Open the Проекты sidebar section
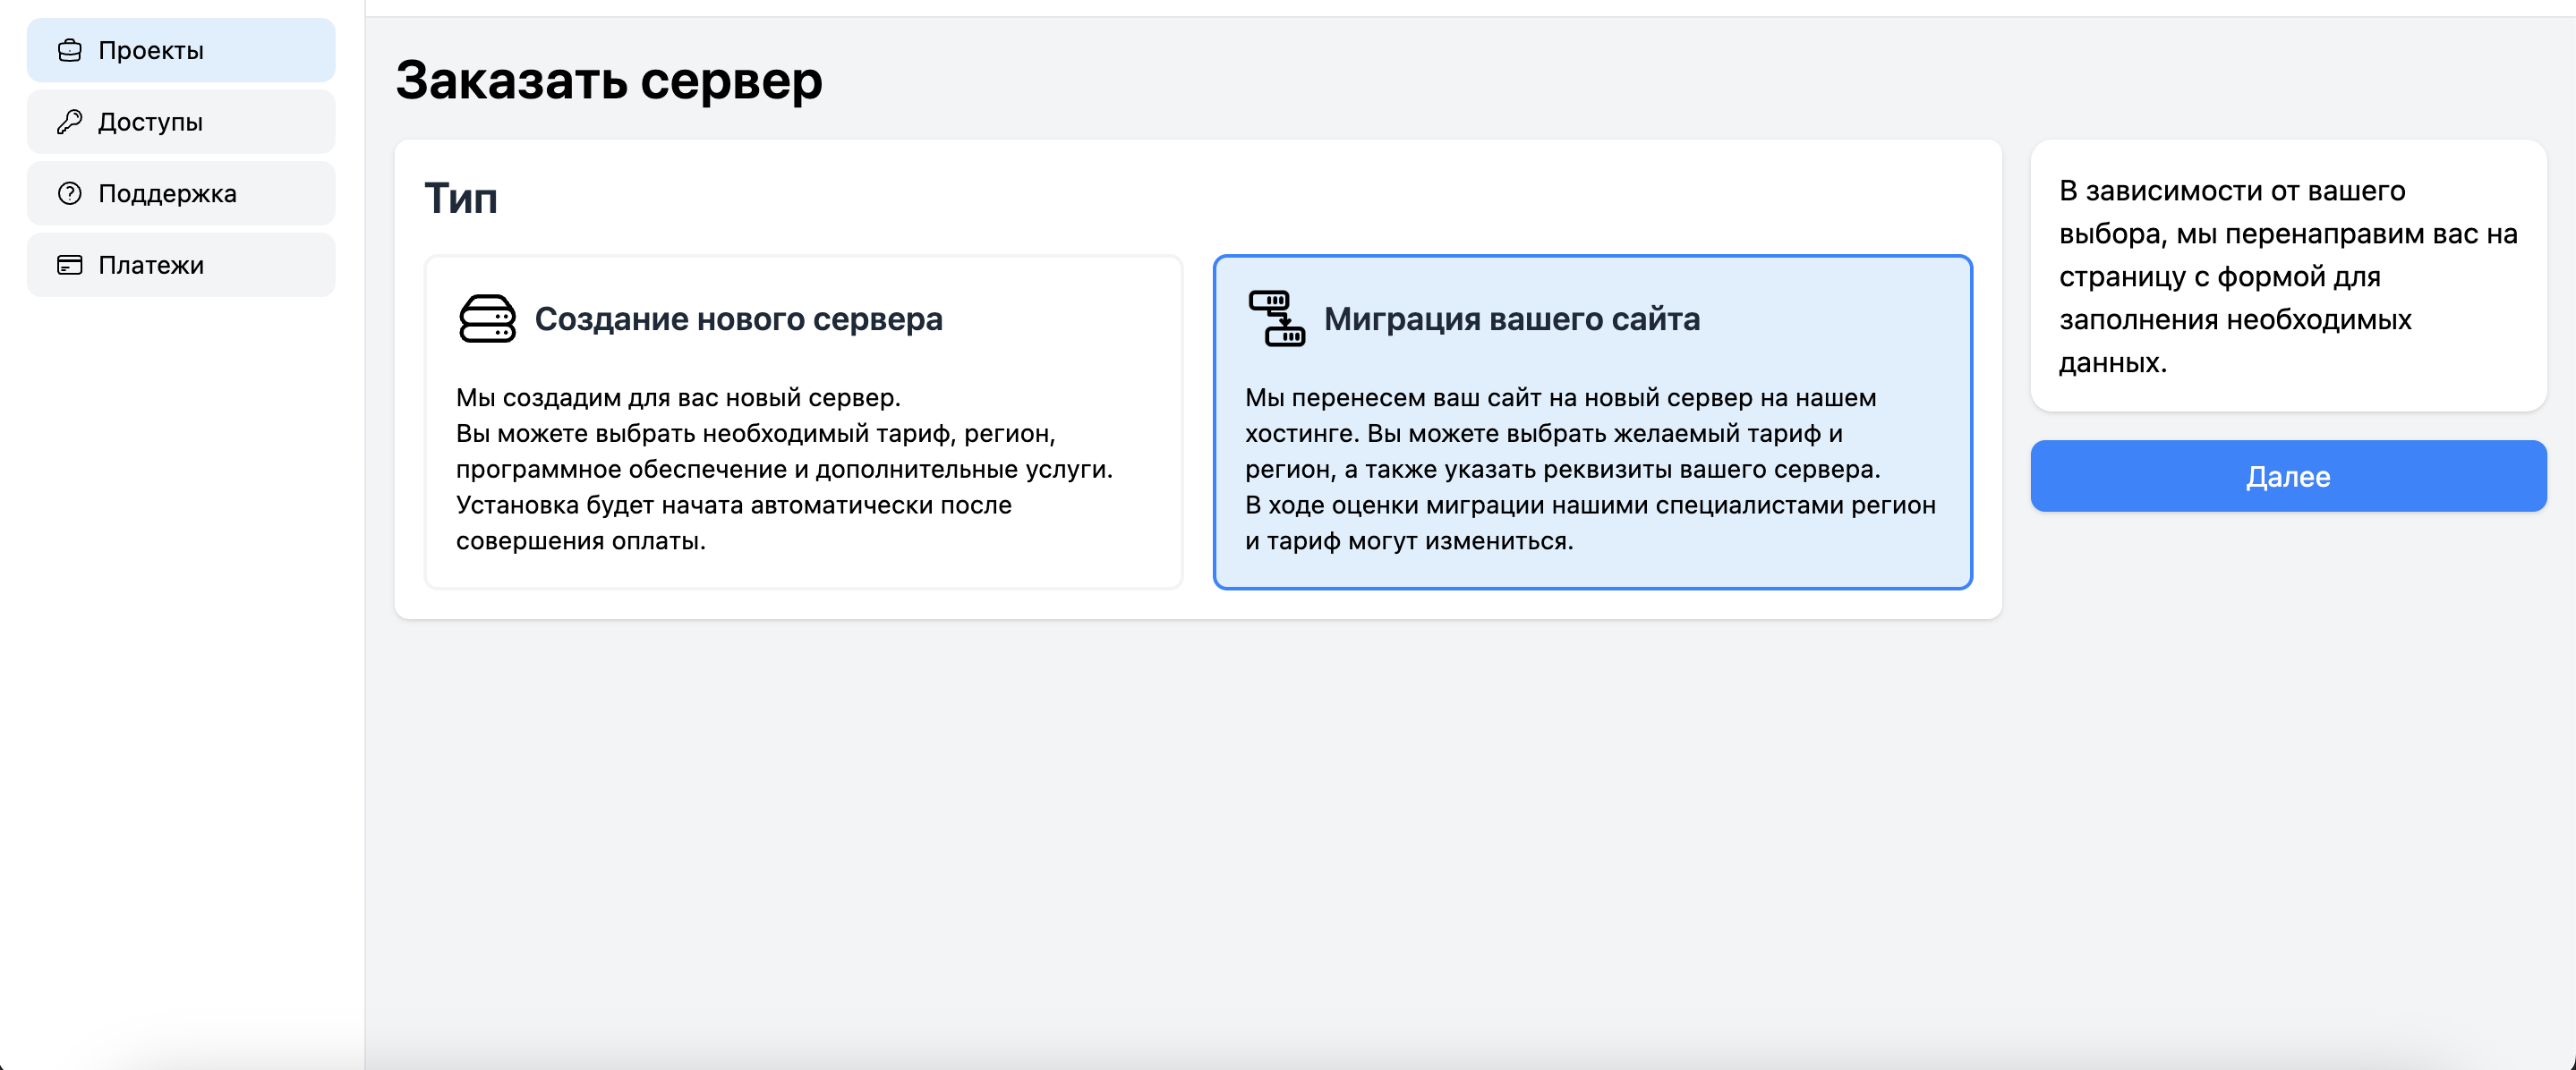Viewport: 2576px width, 1070px height. pos(181,50)
